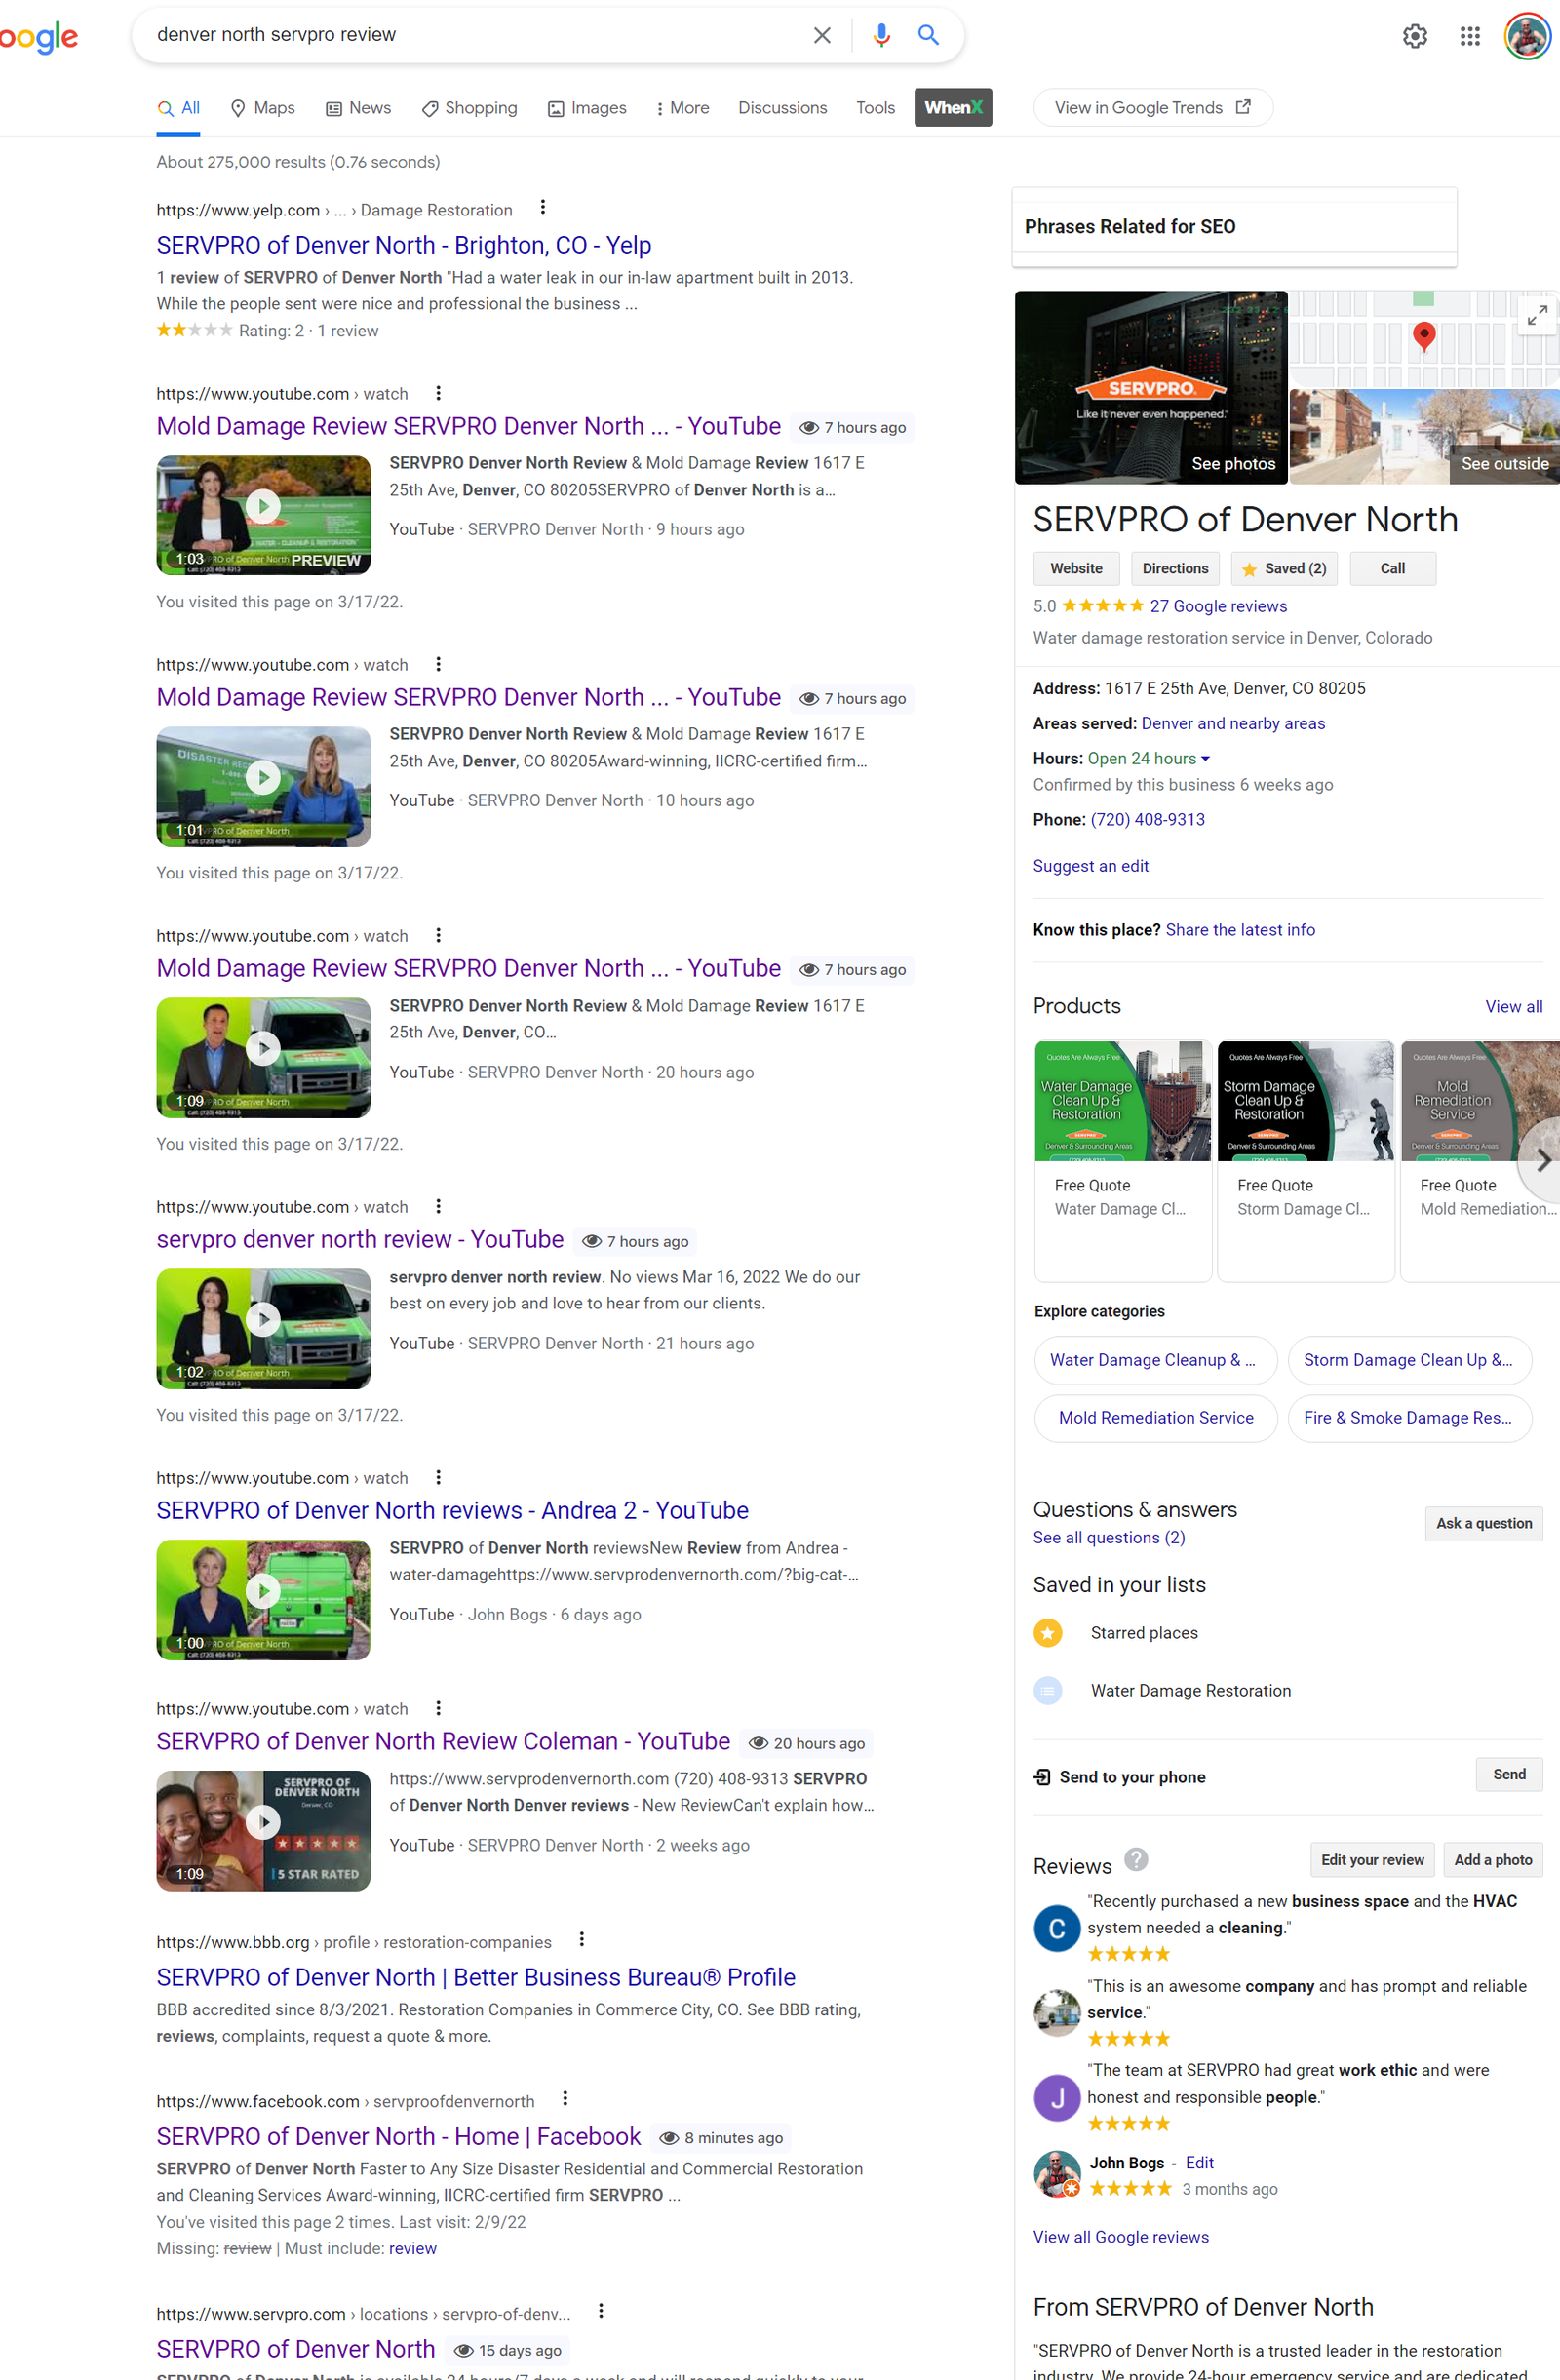Open the See outside street view image

click(x=1424, y=437)
